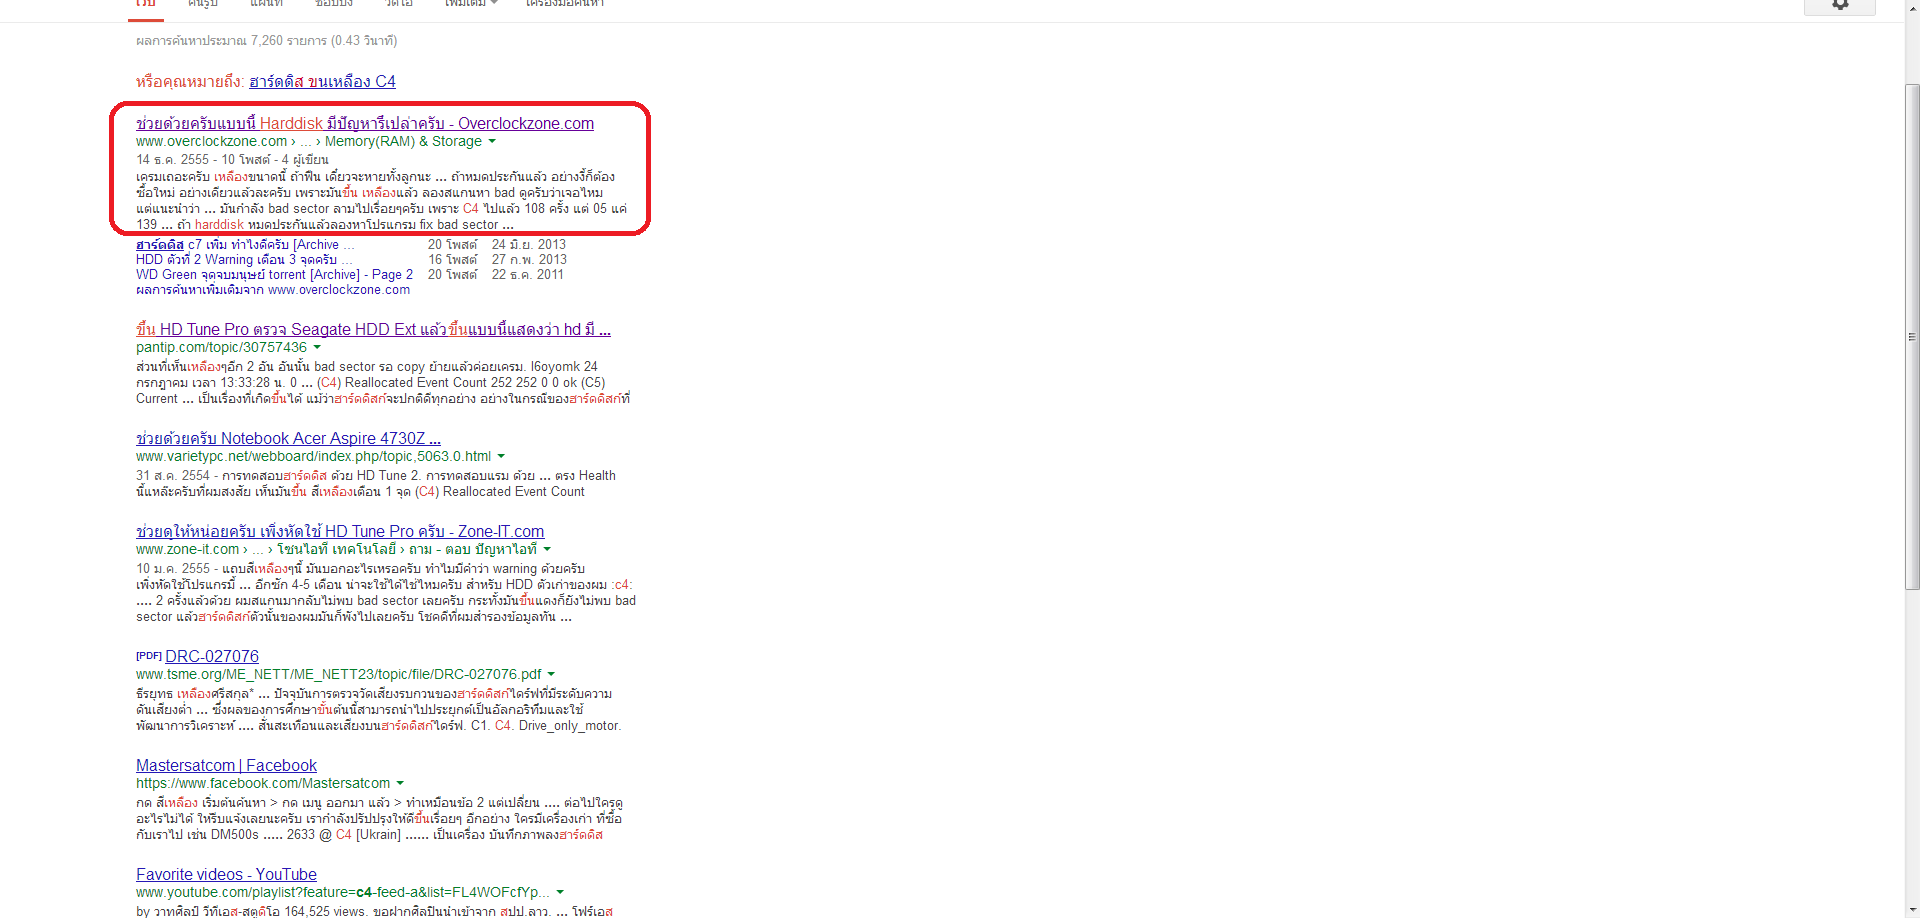Image resolution: width=1920 pixels, height=918 pixels.
Task: Open dropdown arrow next to varietypc.net URL
Action: click(x=501, y=457)
